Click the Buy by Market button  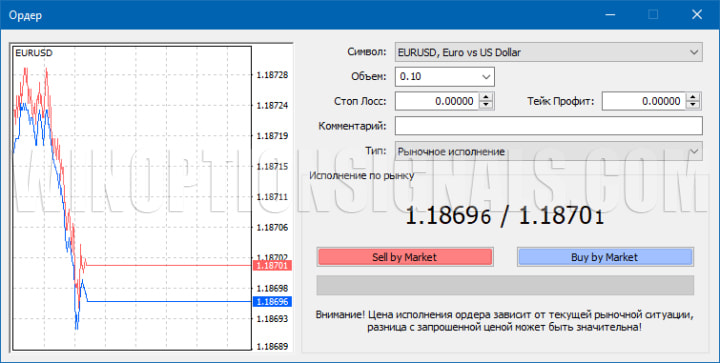click(605, 257)
